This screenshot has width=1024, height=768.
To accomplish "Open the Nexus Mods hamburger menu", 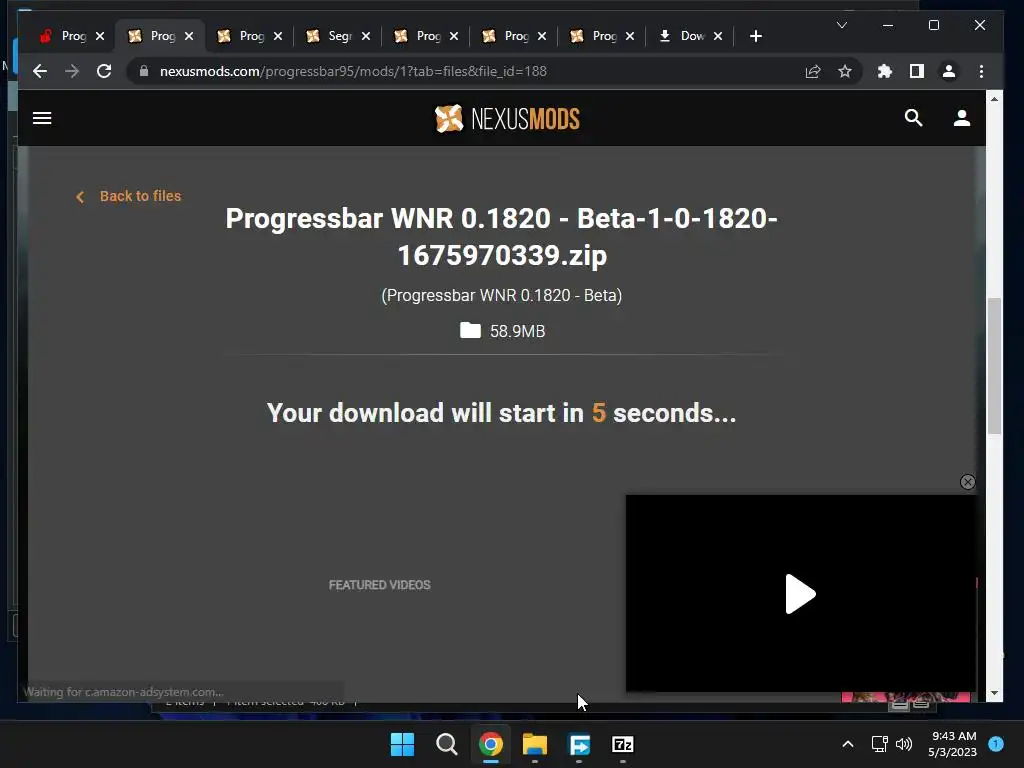I will pyautogui.click(x=42, y=118).
